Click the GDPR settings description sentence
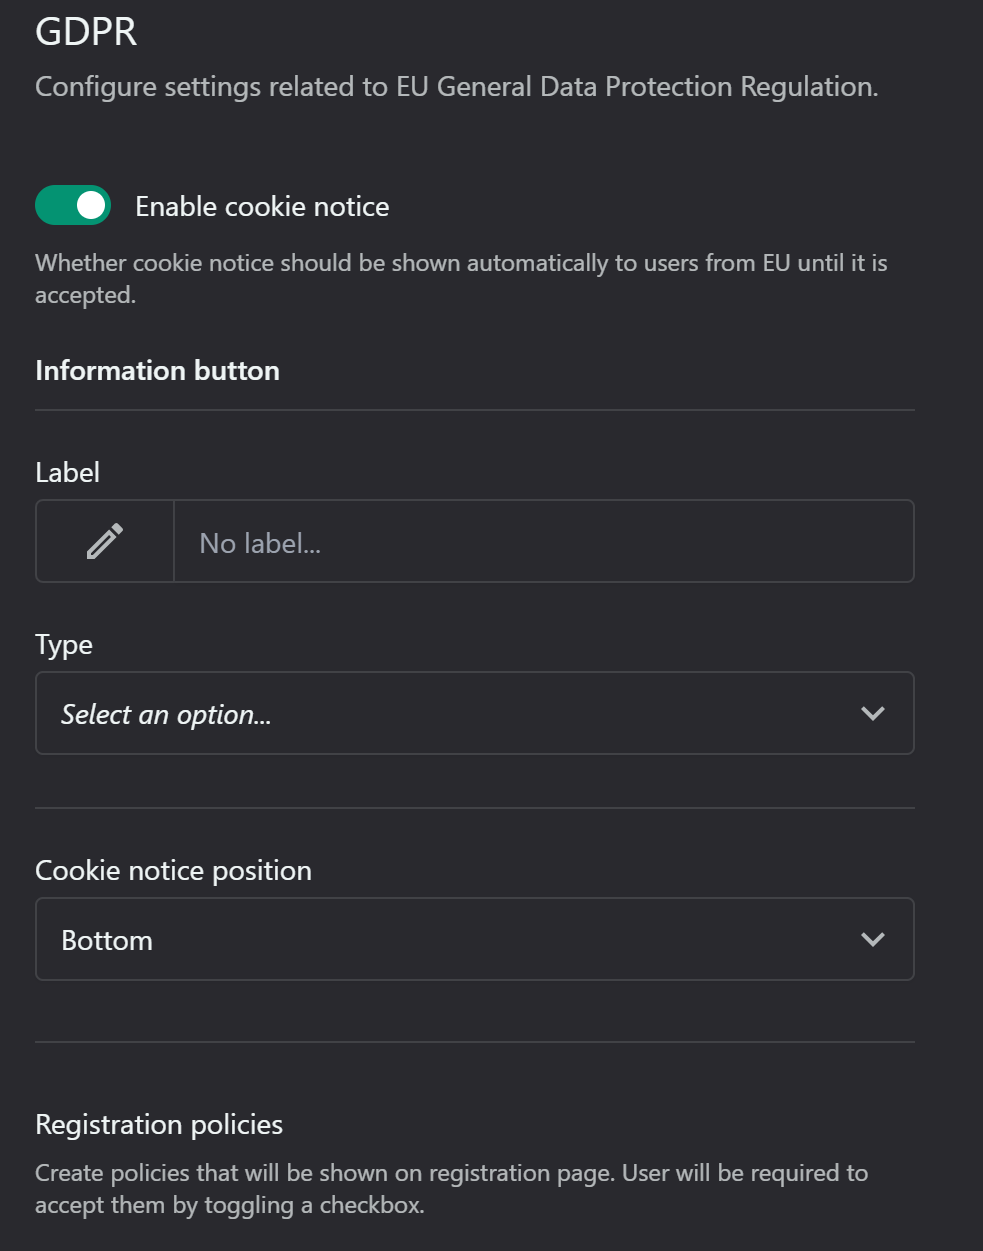983x1251 pixels. coord(457,87)
